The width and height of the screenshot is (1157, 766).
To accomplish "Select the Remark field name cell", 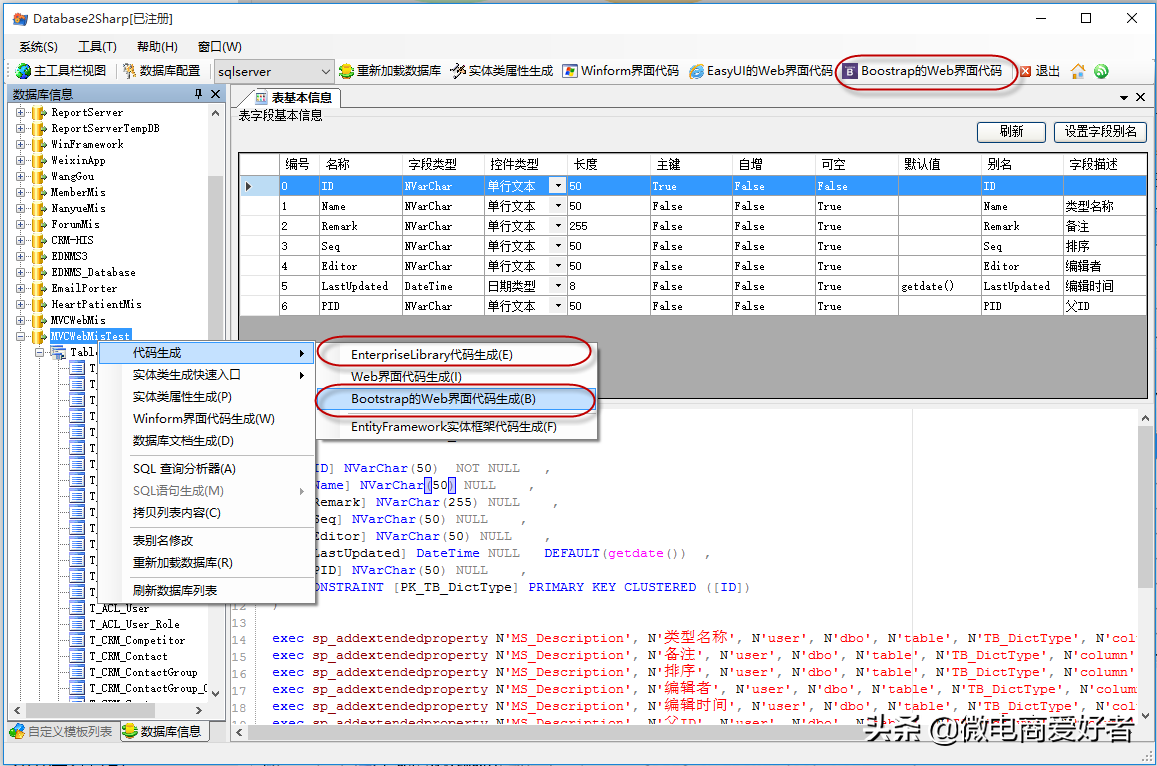I will pyautogui.click(x=361, y=226).
